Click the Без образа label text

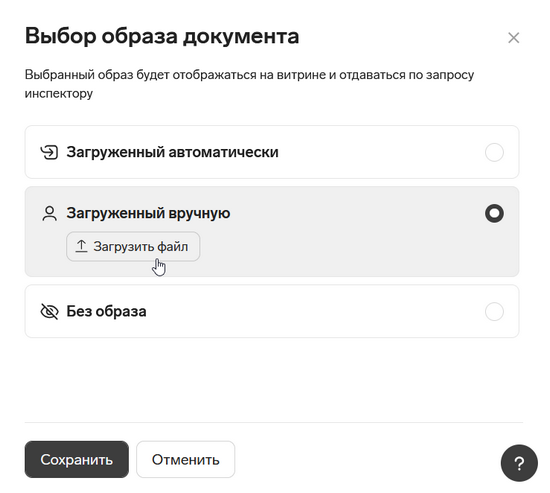[x=106, y=311]
